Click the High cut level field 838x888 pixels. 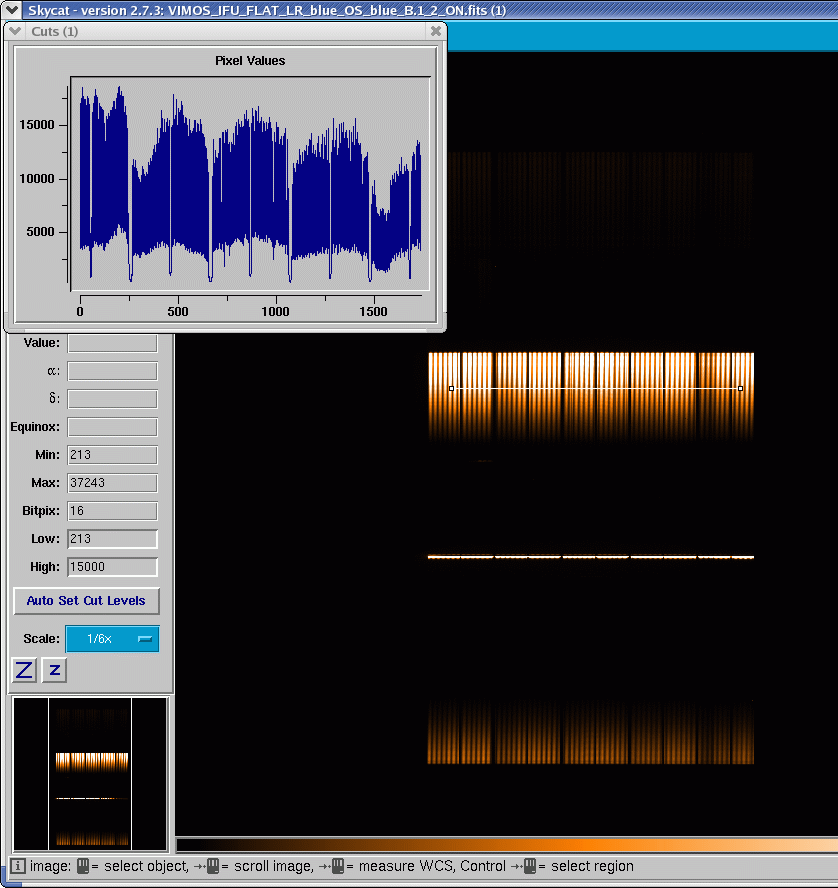[112, 567]
